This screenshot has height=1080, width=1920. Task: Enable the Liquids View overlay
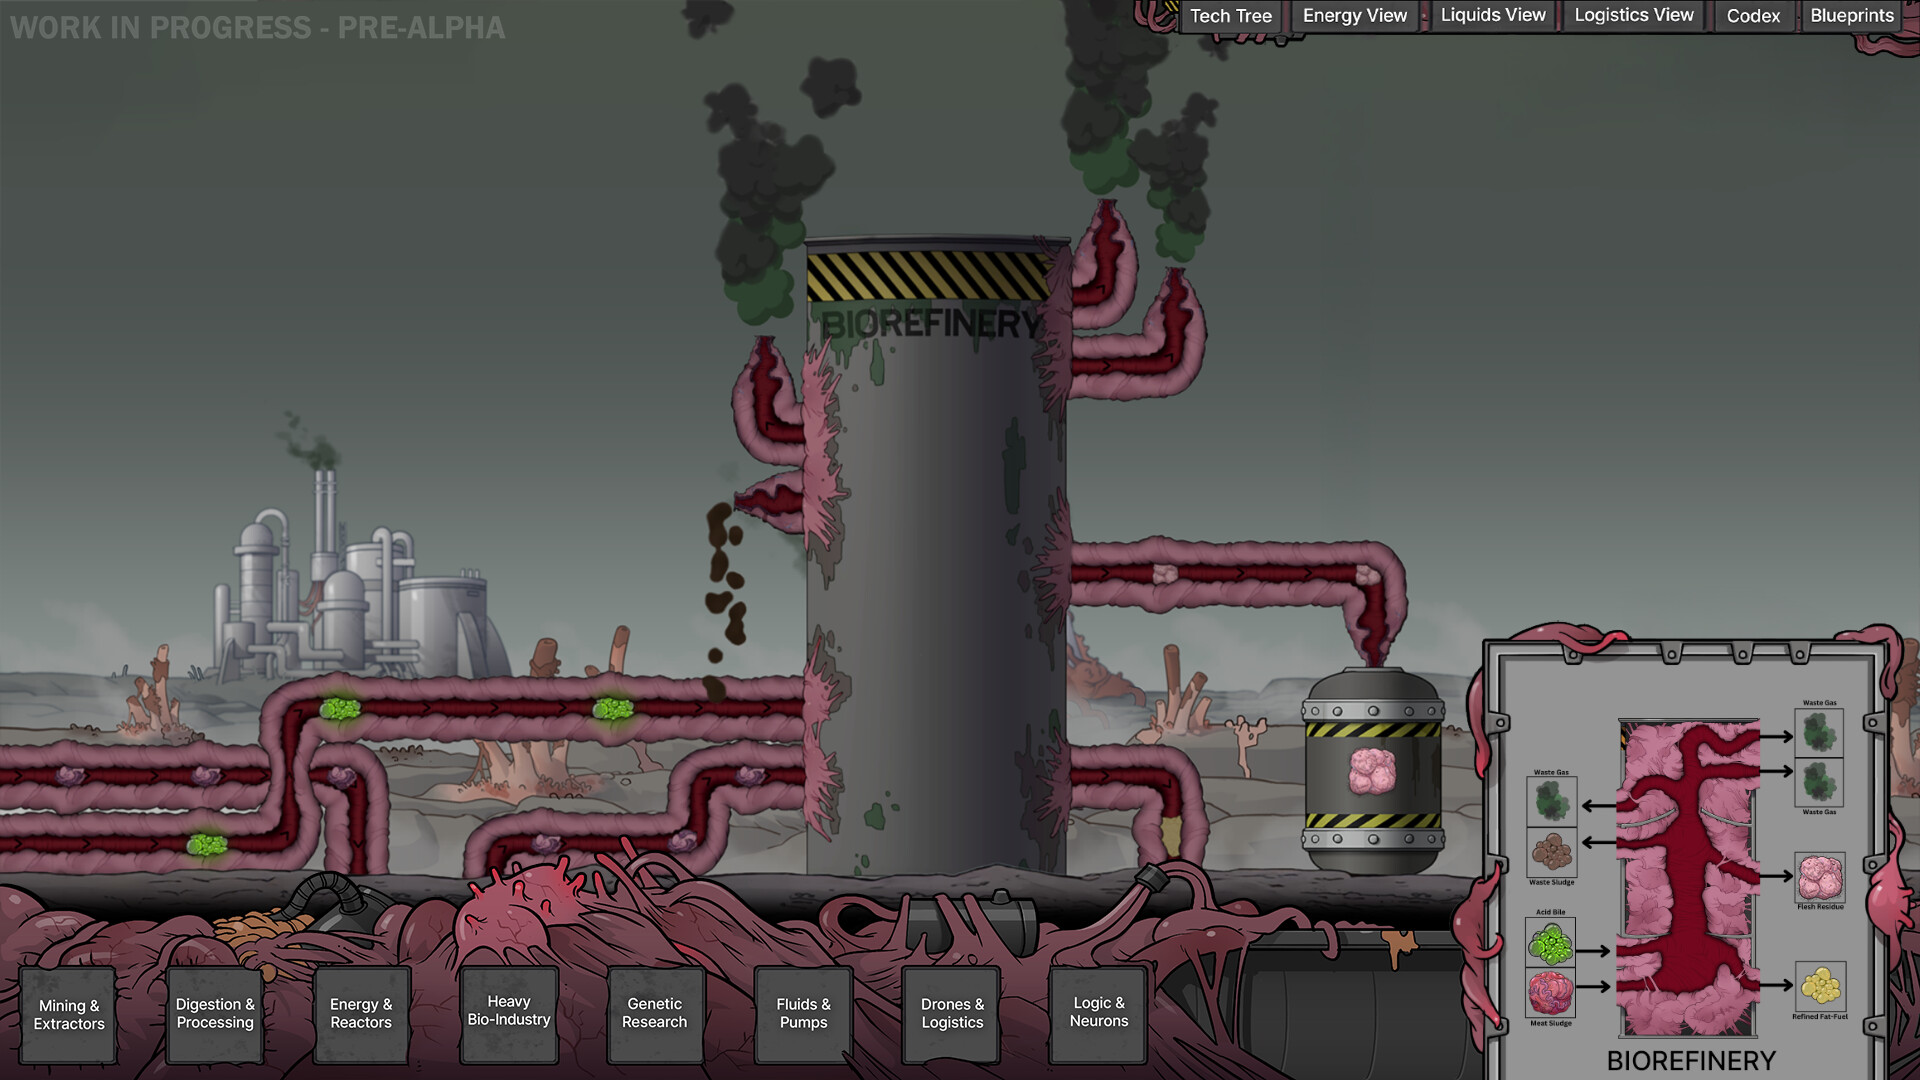point(1491,15)
